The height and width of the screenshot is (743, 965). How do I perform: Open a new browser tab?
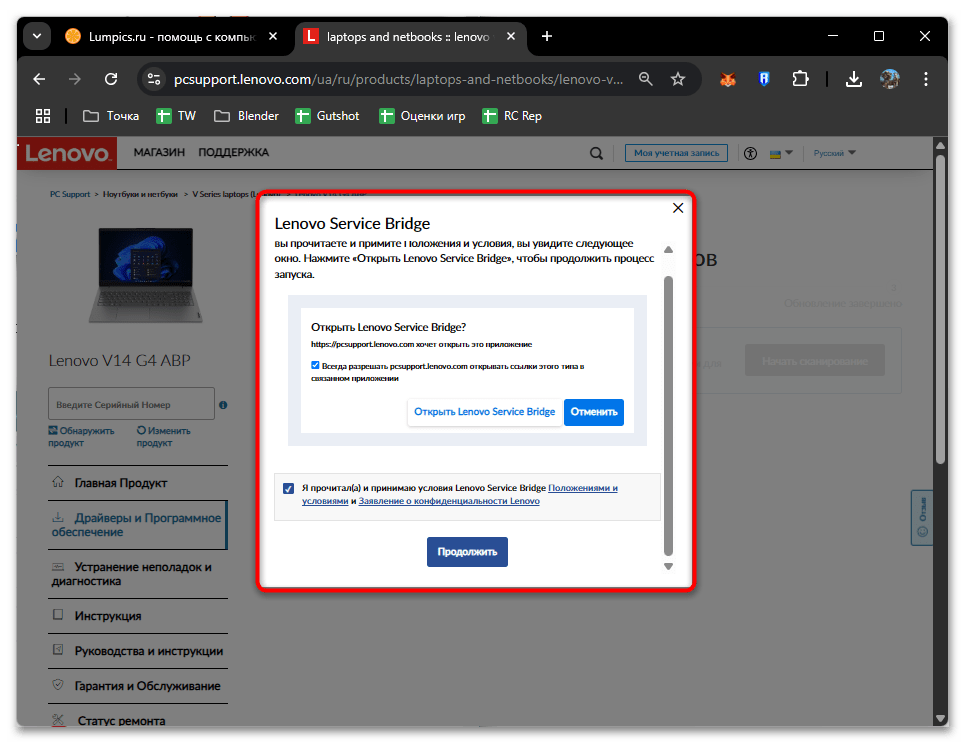pyautogui.click(x=547, y=36)
